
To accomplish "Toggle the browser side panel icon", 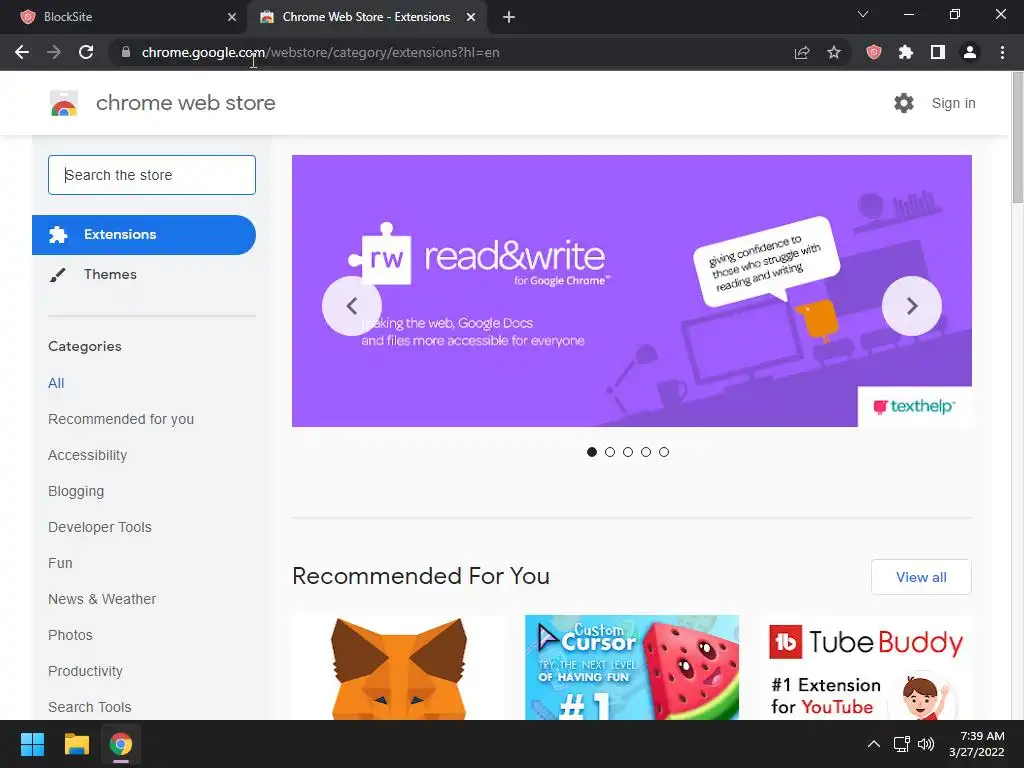I will (938, 52).
